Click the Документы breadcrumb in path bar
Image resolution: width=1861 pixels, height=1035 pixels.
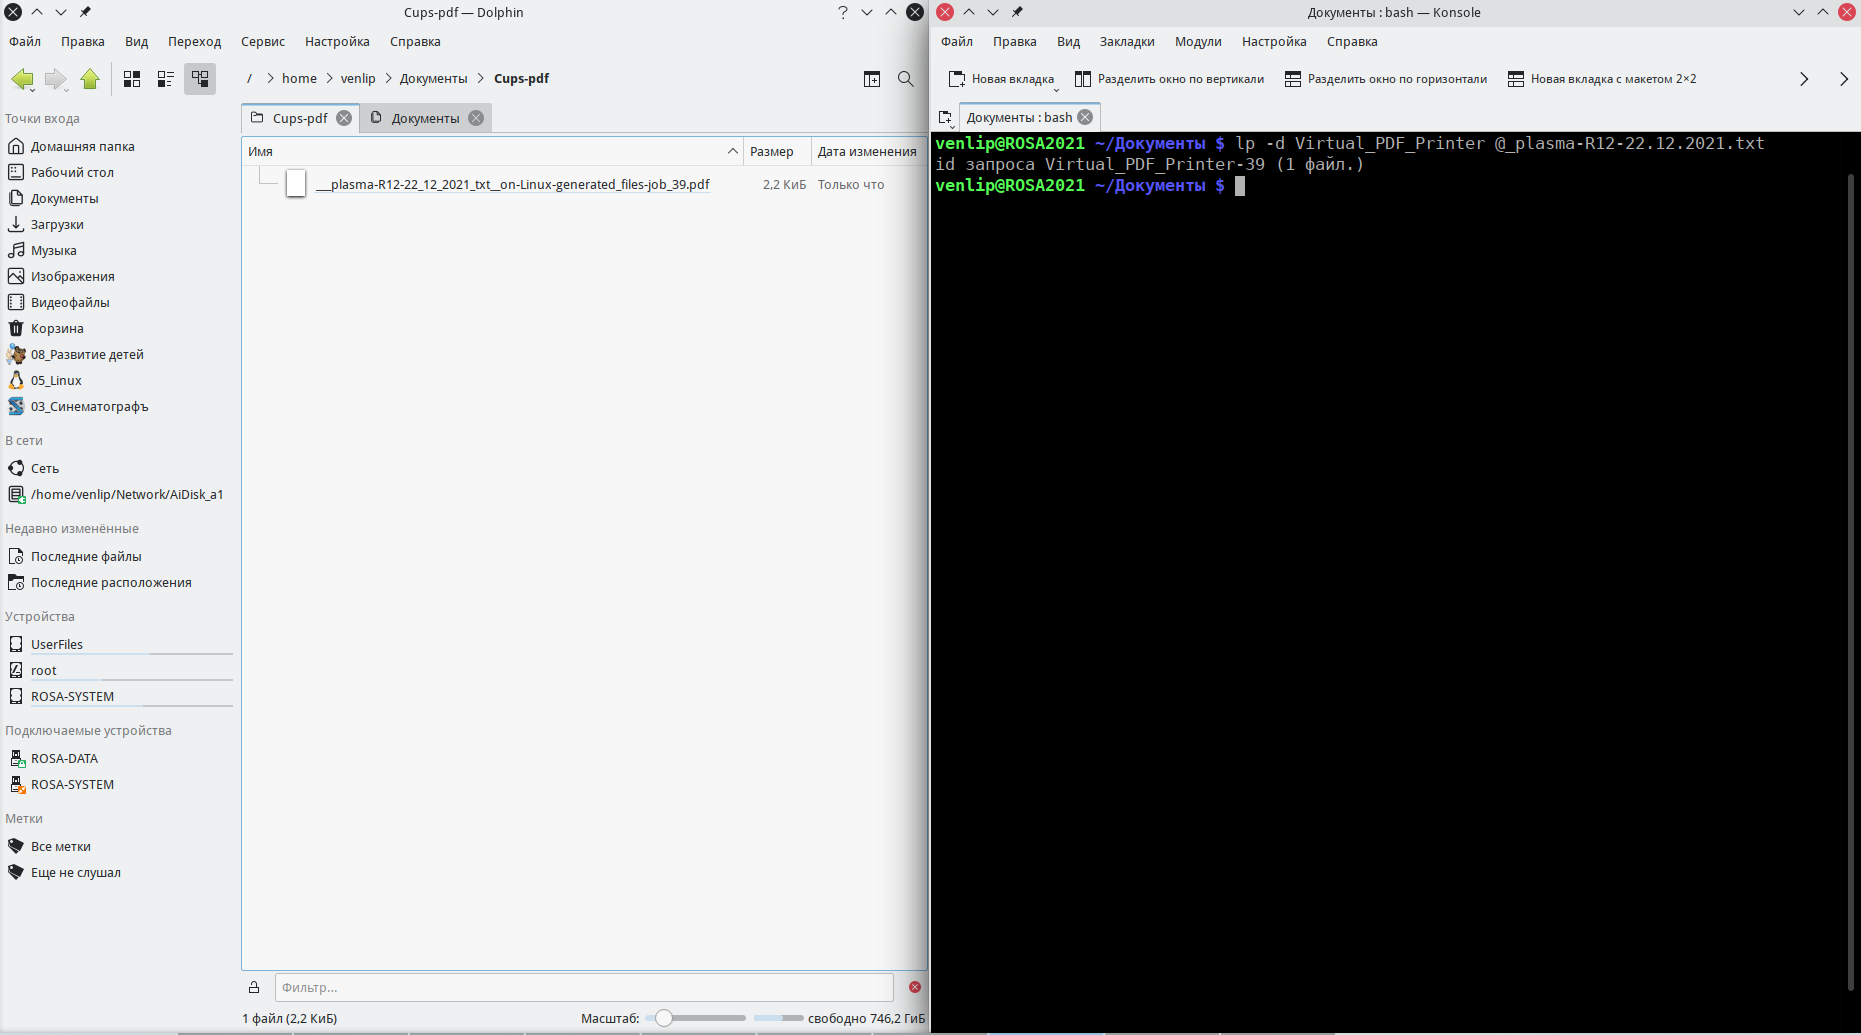tap(433, 79)
